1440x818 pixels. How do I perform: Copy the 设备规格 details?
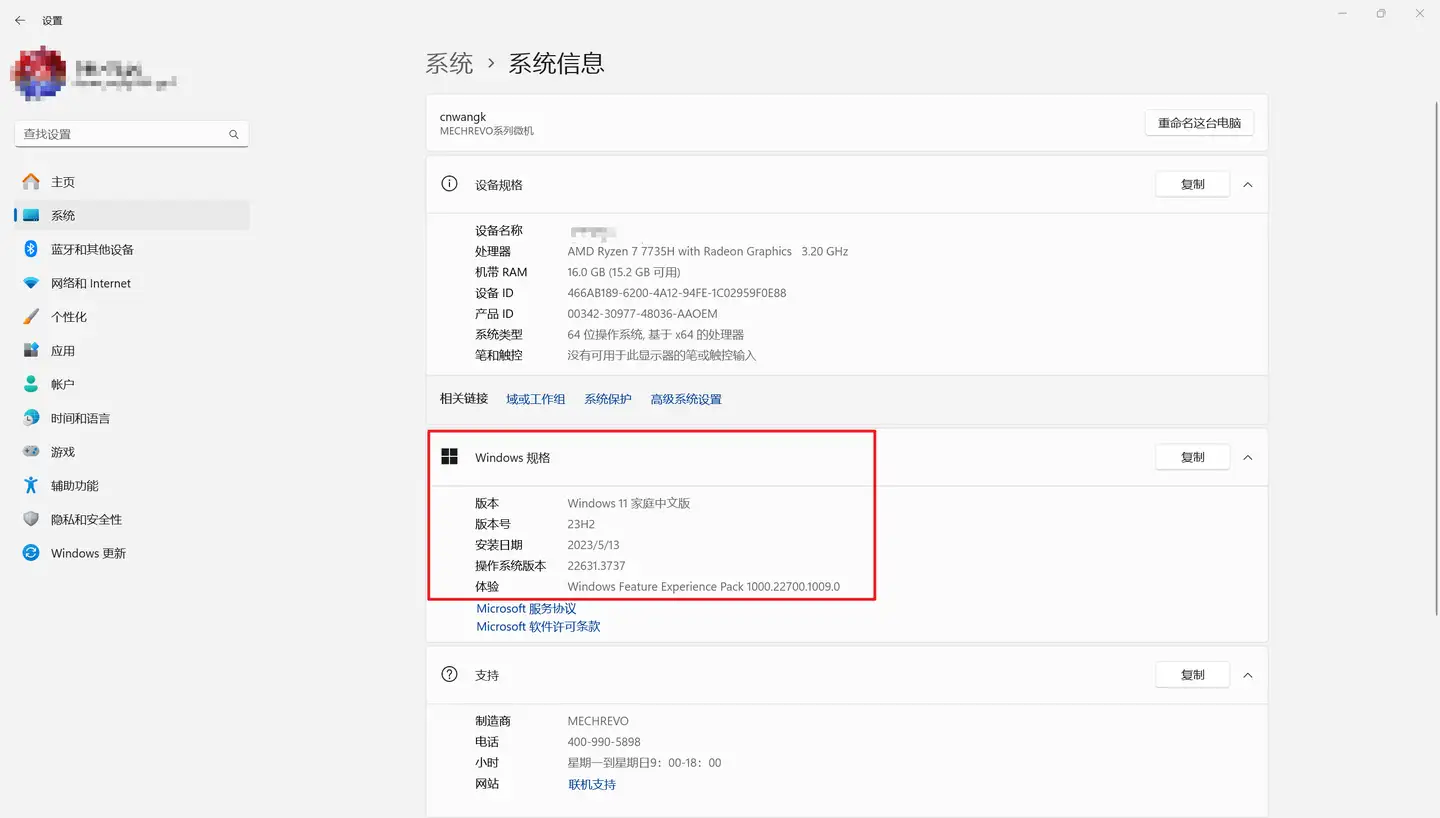pyautogui.click(x=1192, y=185)
